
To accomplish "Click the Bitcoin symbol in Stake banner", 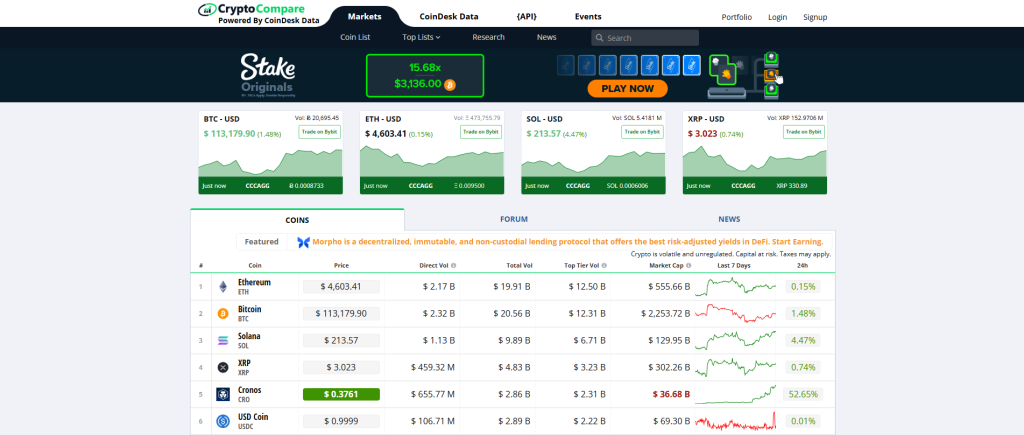I will (450, 84).
